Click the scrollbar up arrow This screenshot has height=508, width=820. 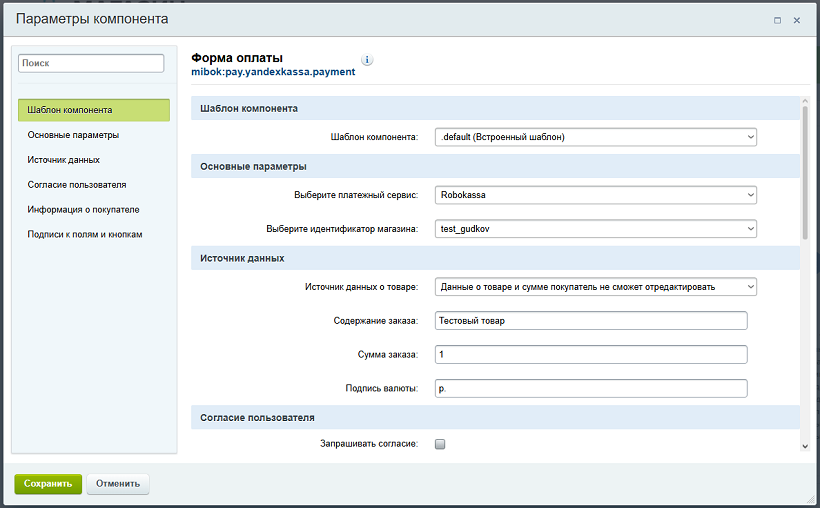[x=805, y=101]
